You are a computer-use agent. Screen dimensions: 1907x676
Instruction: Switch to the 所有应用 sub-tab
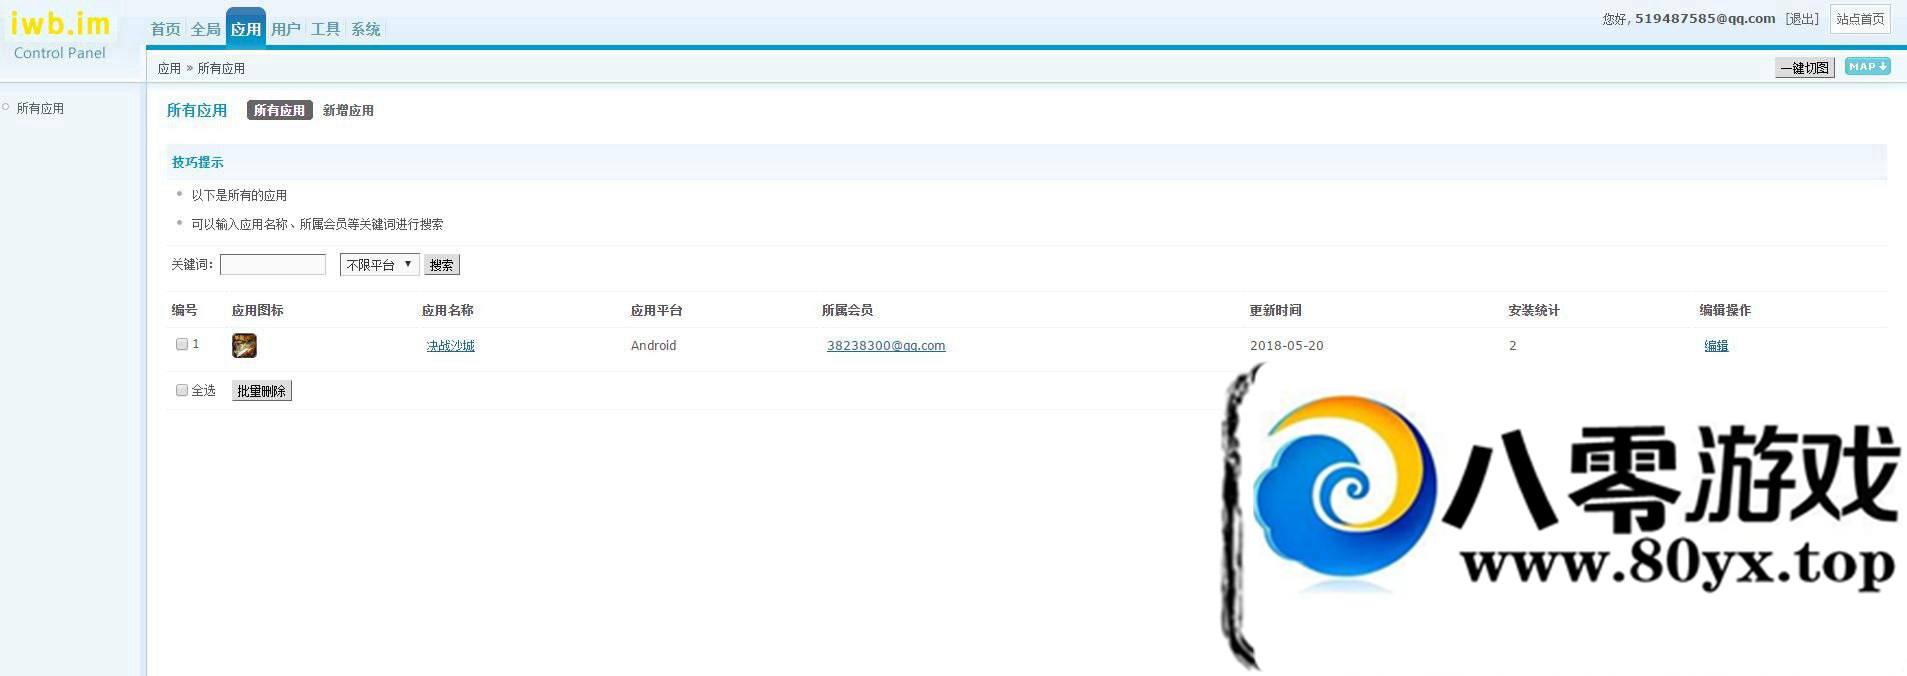click(x=279, y=110)
